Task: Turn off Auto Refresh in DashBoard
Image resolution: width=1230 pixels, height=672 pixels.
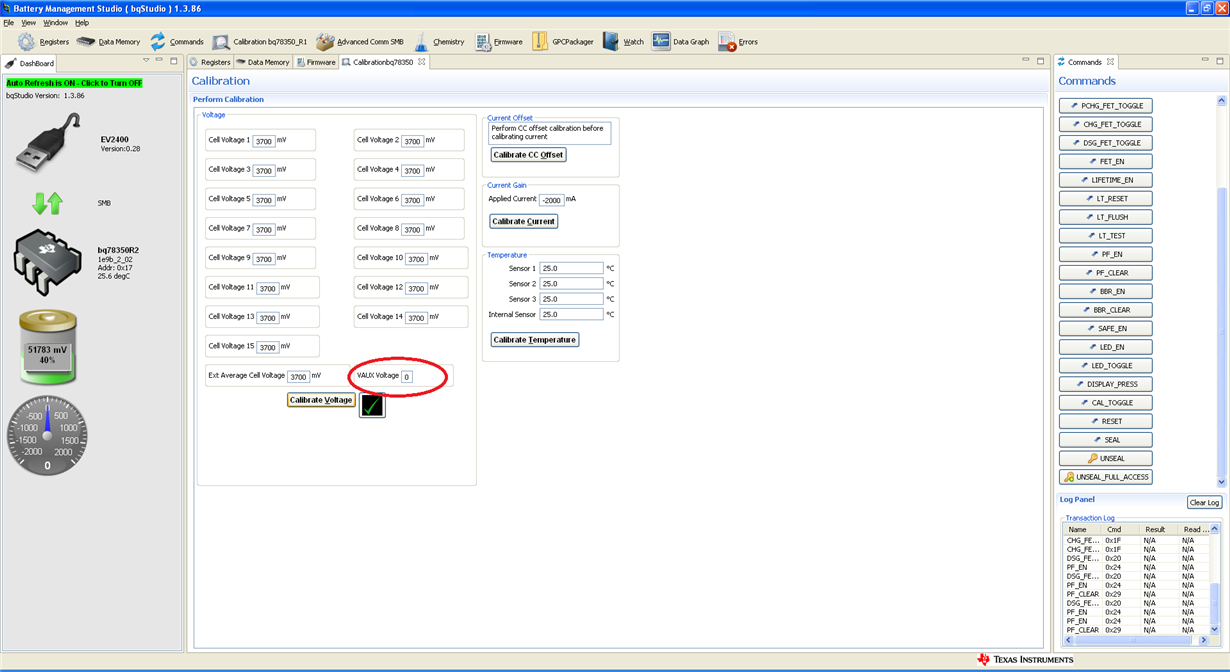Action: 75,83
